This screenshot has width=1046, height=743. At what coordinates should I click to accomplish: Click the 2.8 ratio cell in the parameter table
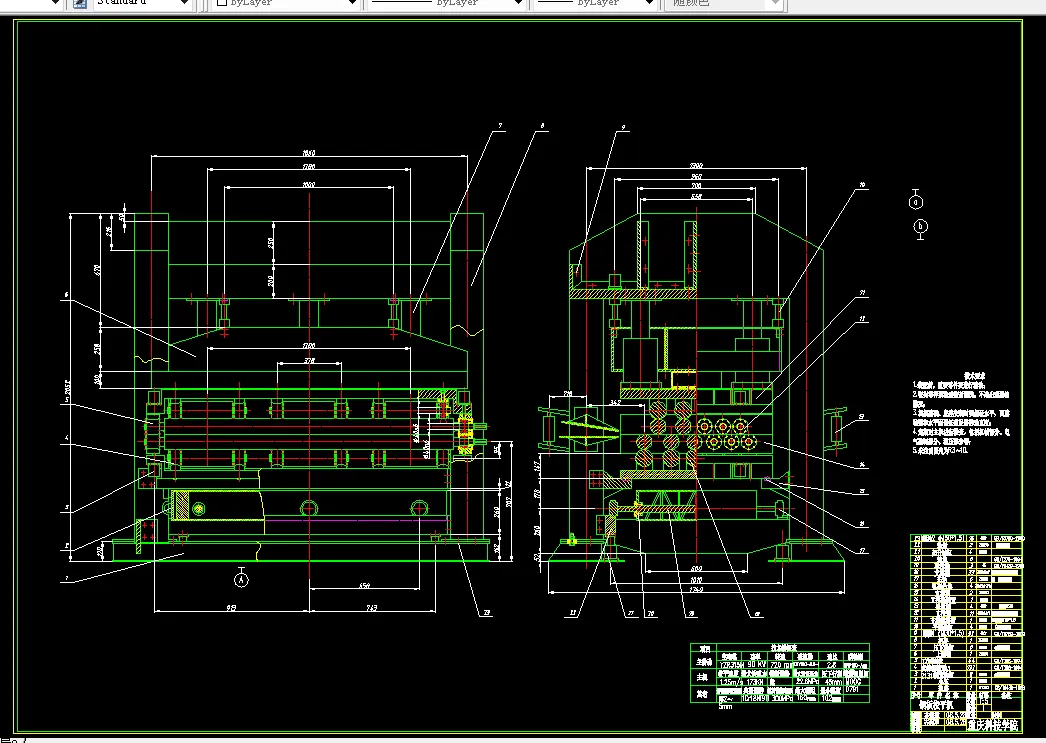(831, 664)
